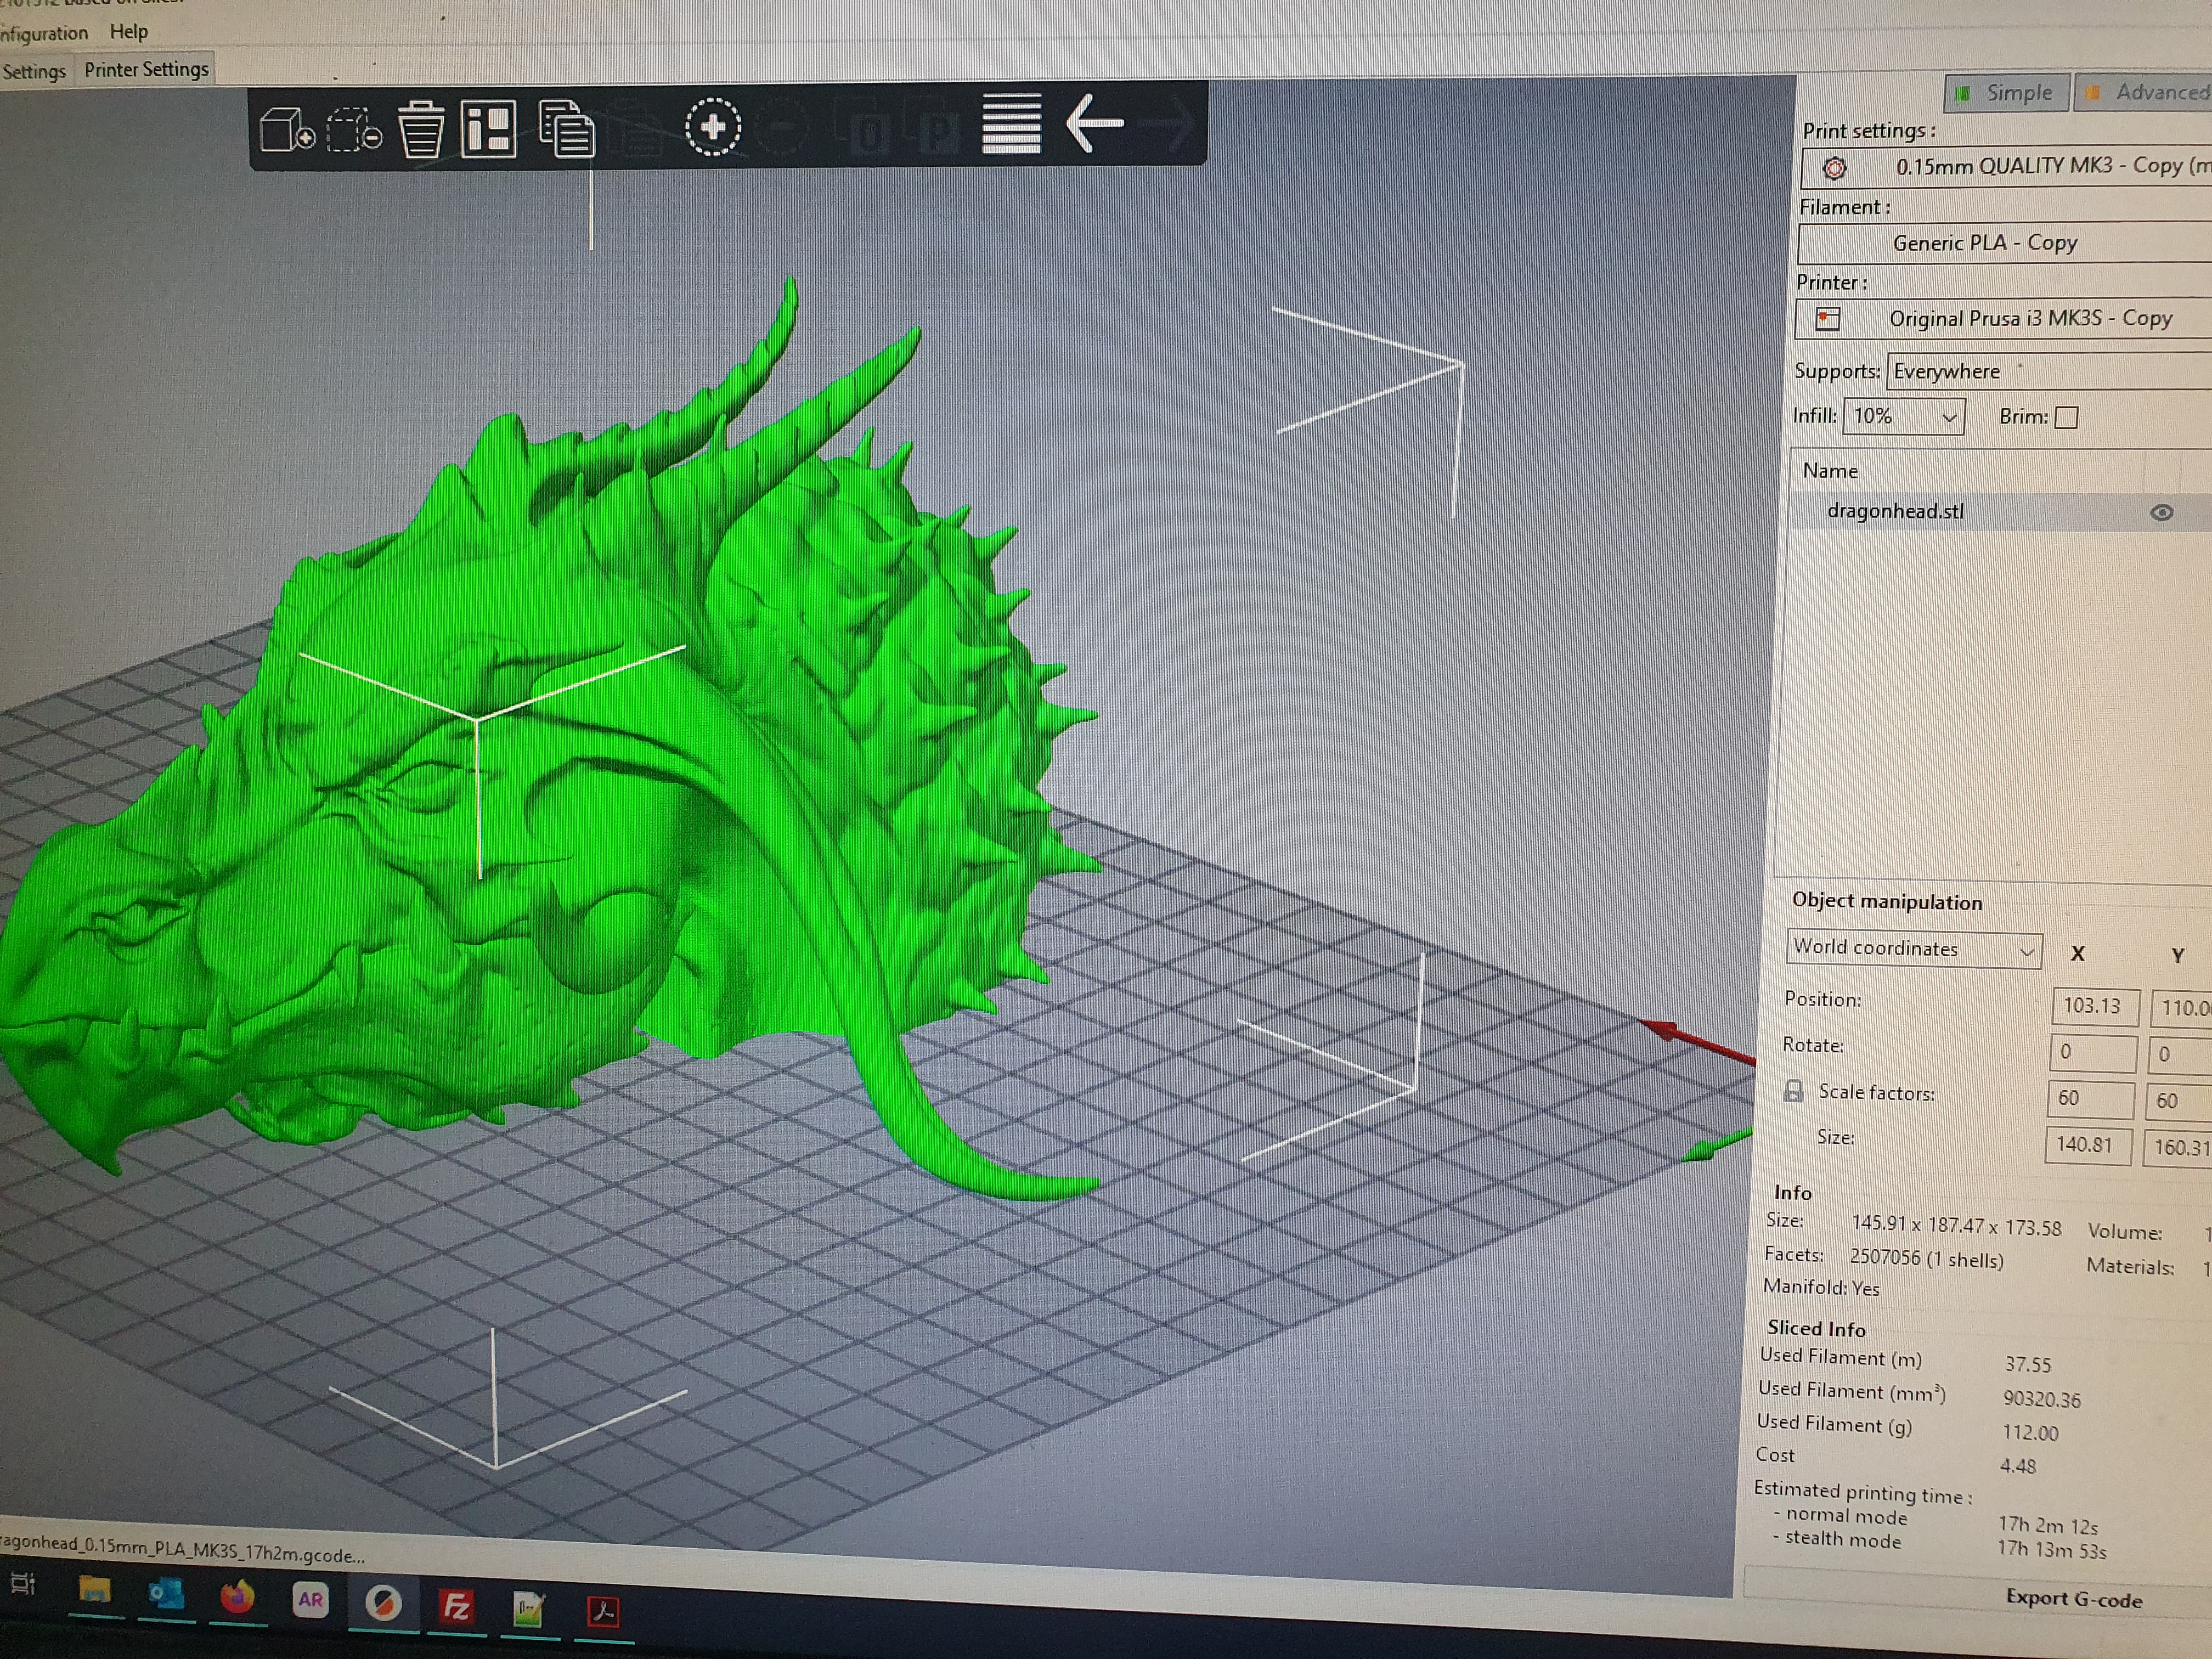Switch to Advanced mode
The height and width of the screenshot is (1659, 2212).
(2142, 92)
